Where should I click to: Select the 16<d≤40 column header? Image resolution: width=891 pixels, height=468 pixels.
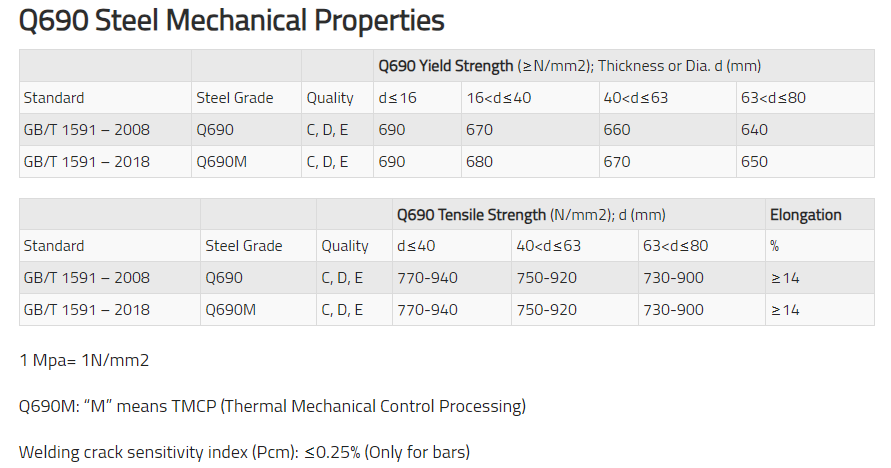[x=497, y=98]
